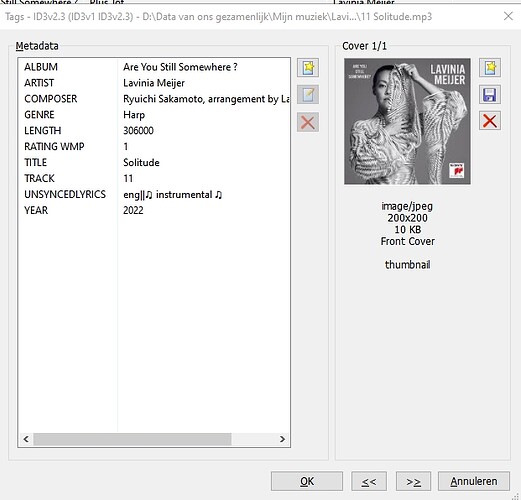
Task: Go to next file with >> button
Action: (x=413, y=481)
